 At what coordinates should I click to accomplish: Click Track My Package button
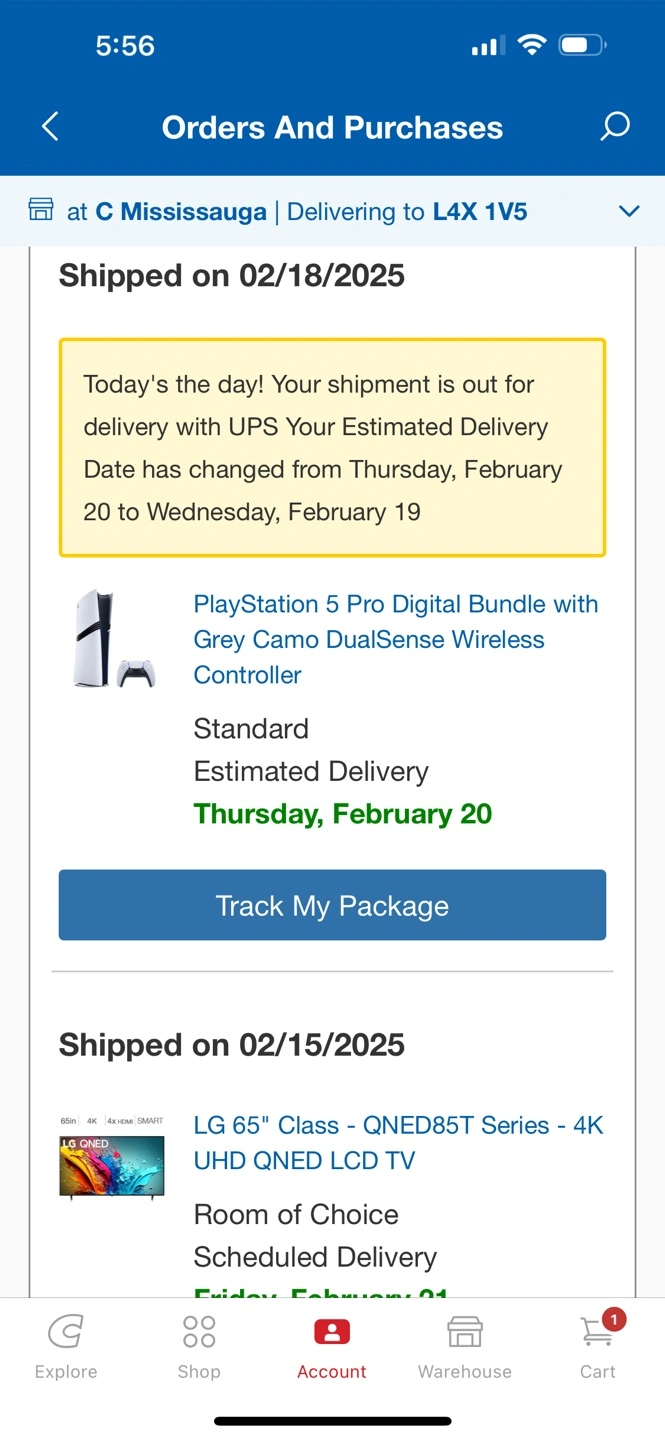point(332,905)
